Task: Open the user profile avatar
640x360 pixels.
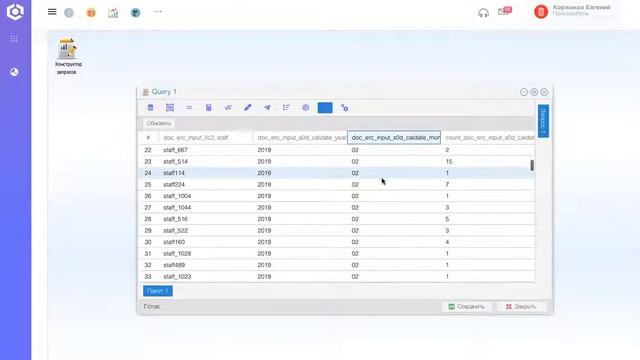Action: coord(541,12)
